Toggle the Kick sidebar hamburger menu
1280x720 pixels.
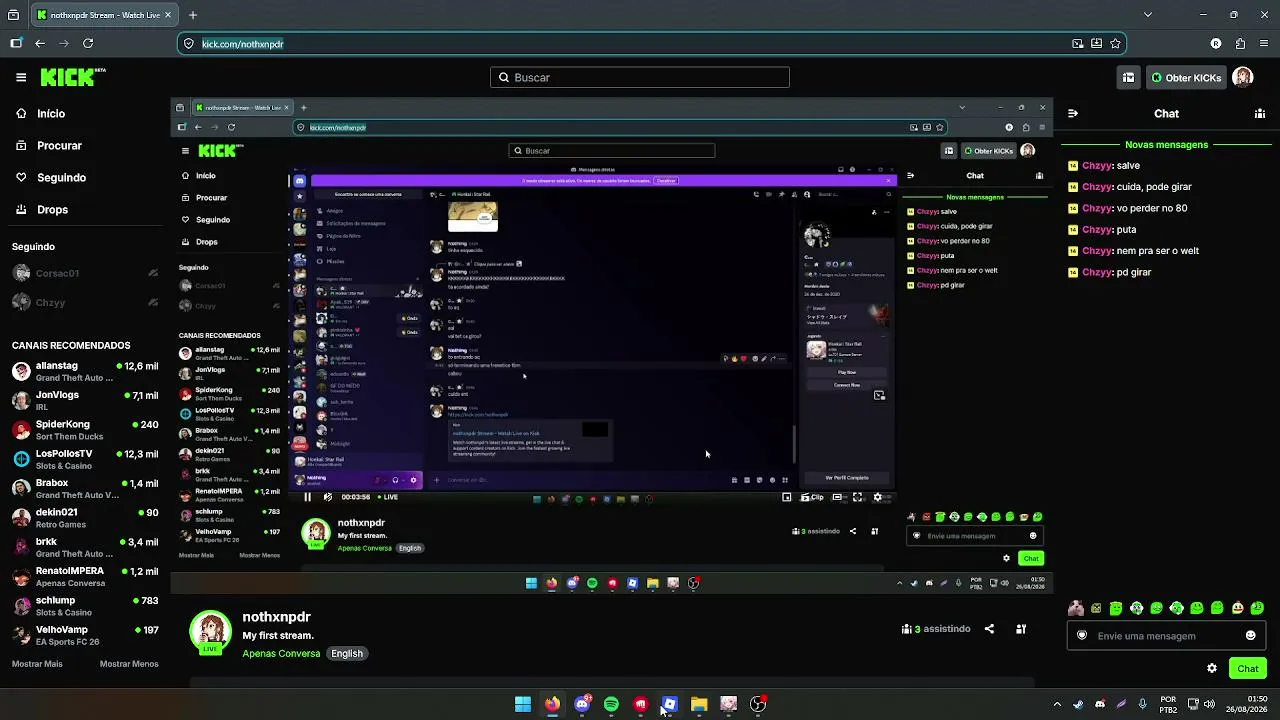point(21,77)
